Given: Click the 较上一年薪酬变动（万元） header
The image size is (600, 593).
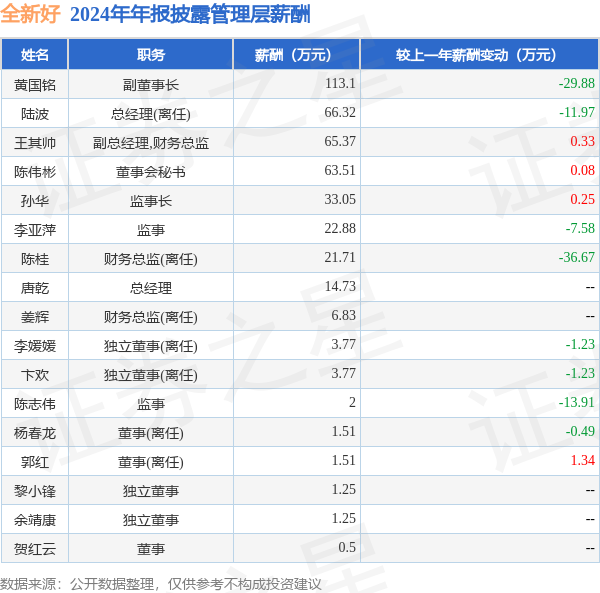Looking at the screenshot, I should pos(479,55).
